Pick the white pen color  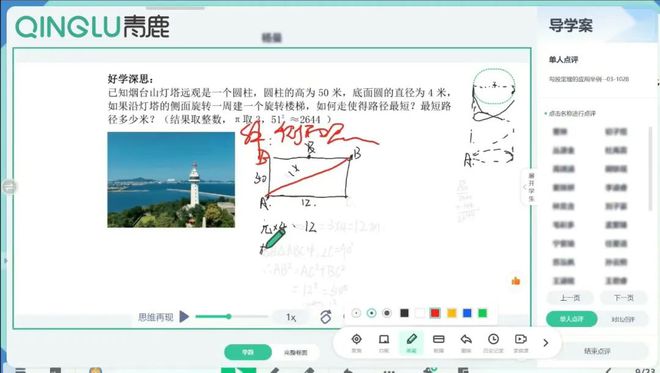coord(420,313)
